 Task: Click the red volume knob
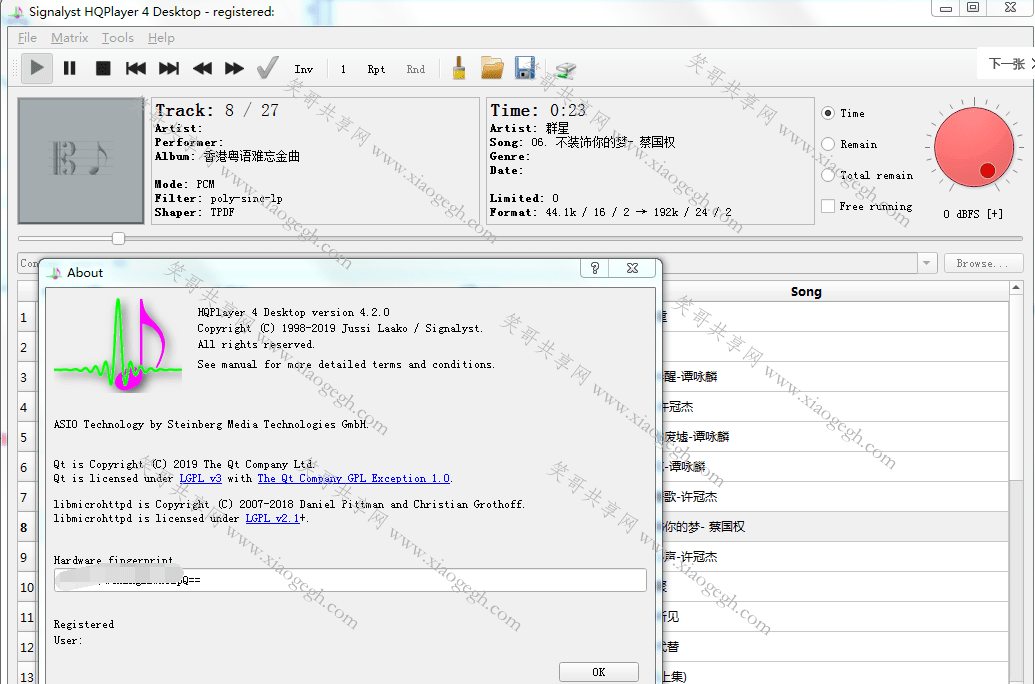pyautogui.click(x=974, y=147)
